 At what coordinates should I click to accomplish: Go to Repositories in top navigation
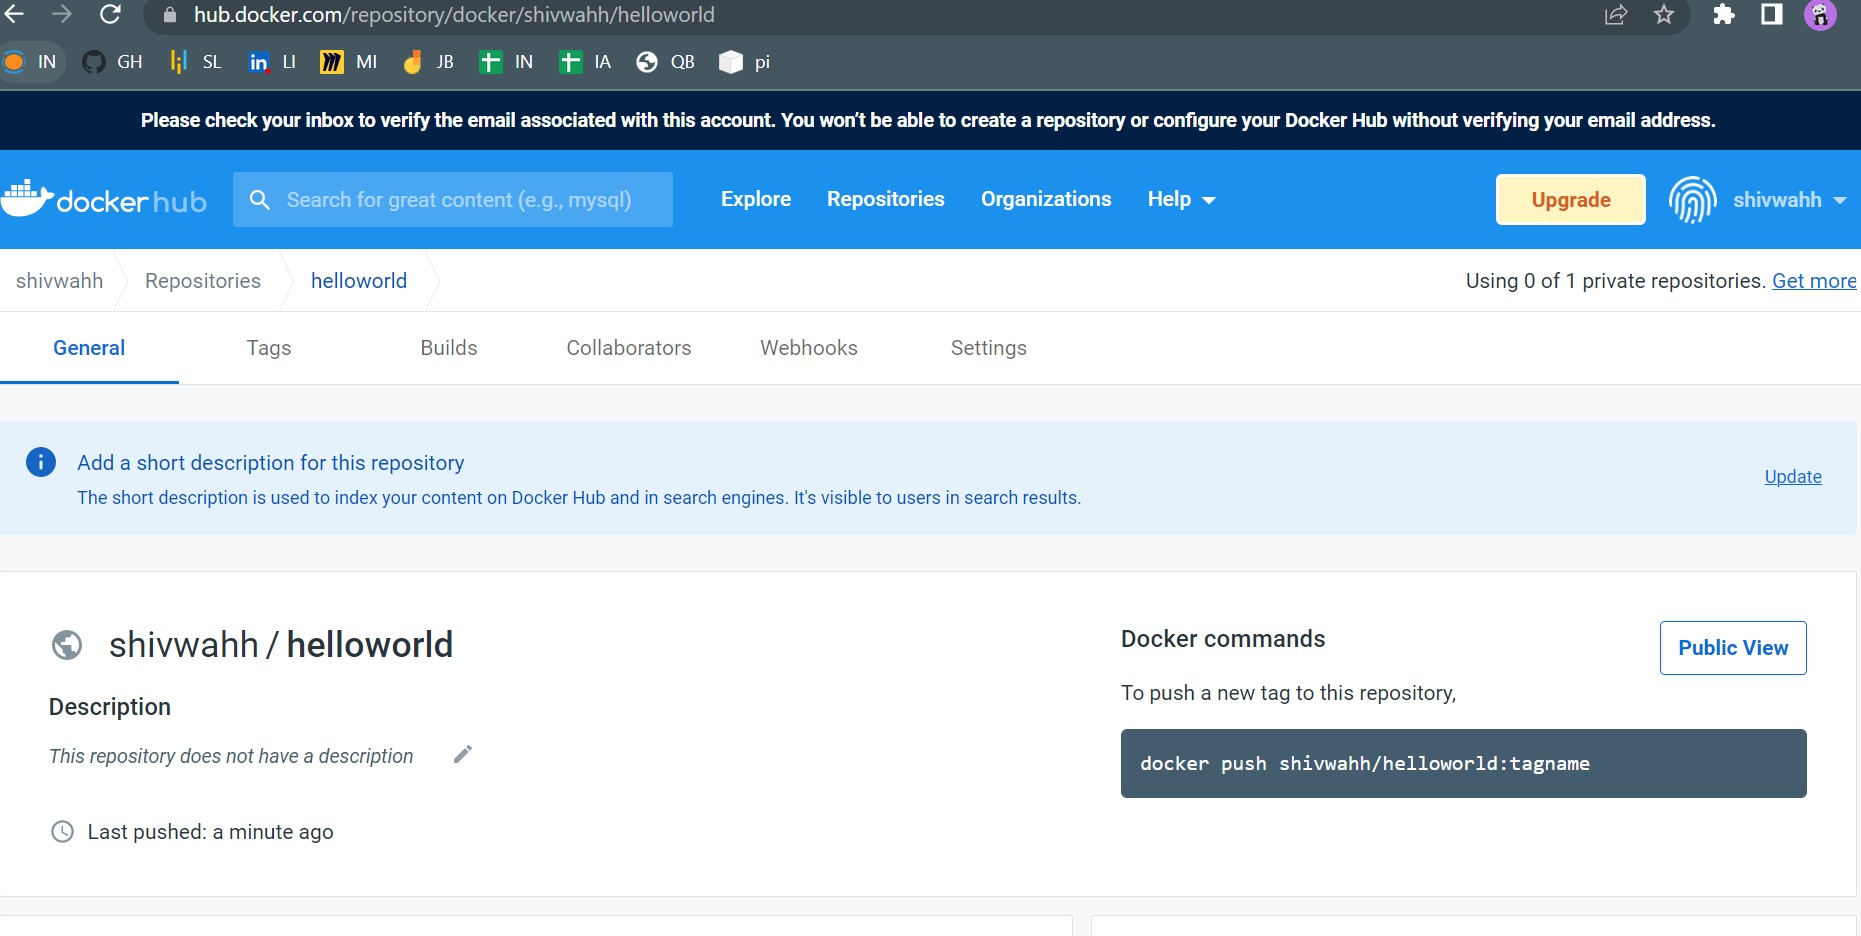point(885,199)
